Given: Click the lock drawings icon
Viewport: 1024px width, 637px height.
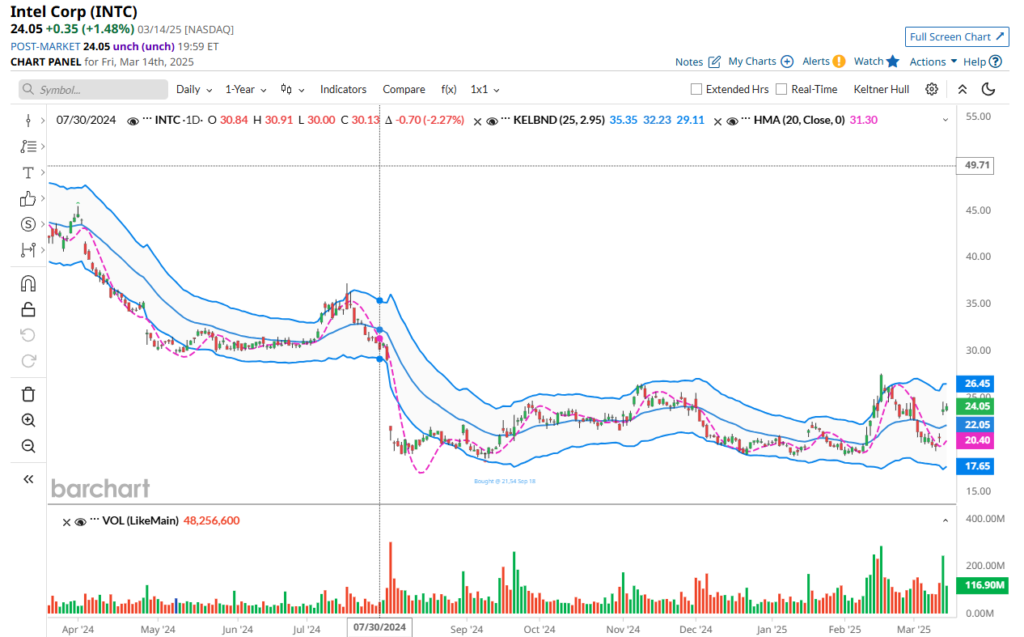Looking at the screenshot, I should pos(28,309).
